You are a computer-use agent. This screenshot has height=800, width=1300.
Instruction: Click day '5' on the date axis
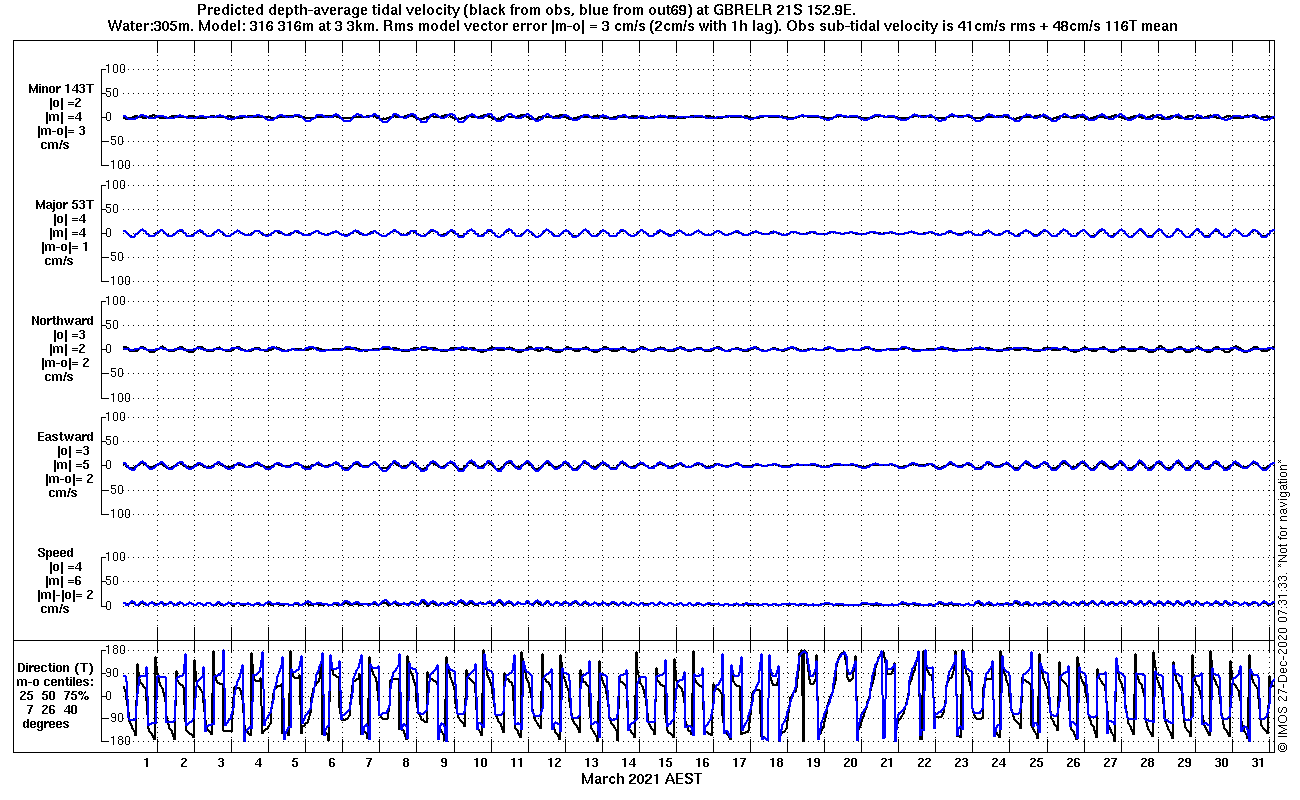tap(295, 763)
